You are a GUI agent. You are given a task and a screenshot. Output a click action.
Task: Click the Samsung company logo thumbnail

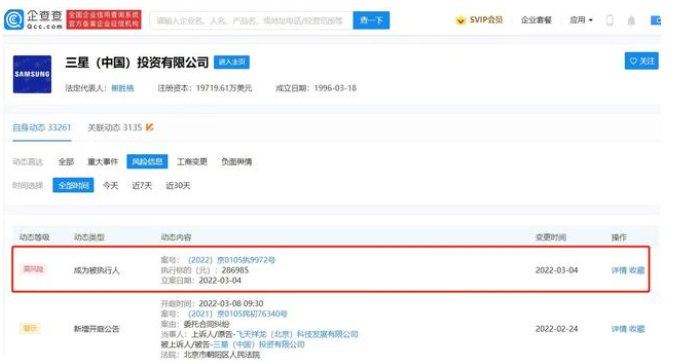32,74
